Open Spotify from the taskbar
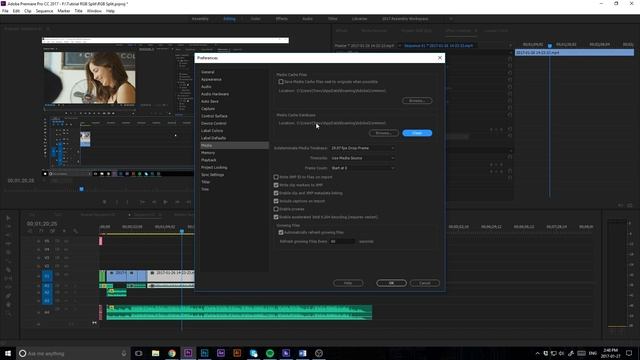 click(270, 353)
